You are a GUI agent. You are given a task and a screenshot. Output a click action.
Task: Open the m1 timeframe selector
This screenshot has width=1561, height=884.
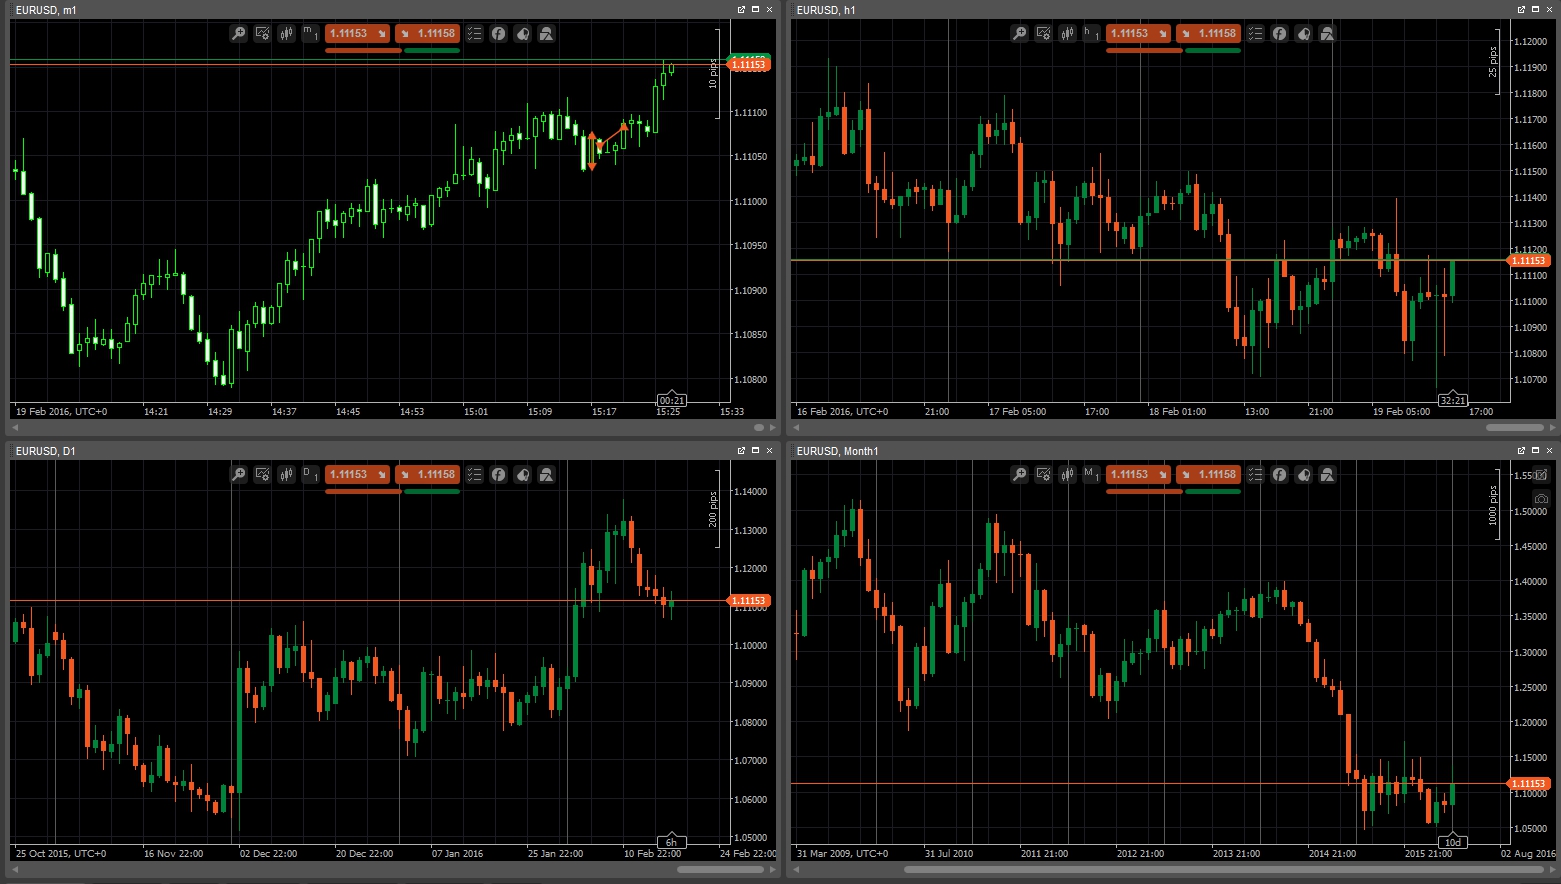point(310,33)
